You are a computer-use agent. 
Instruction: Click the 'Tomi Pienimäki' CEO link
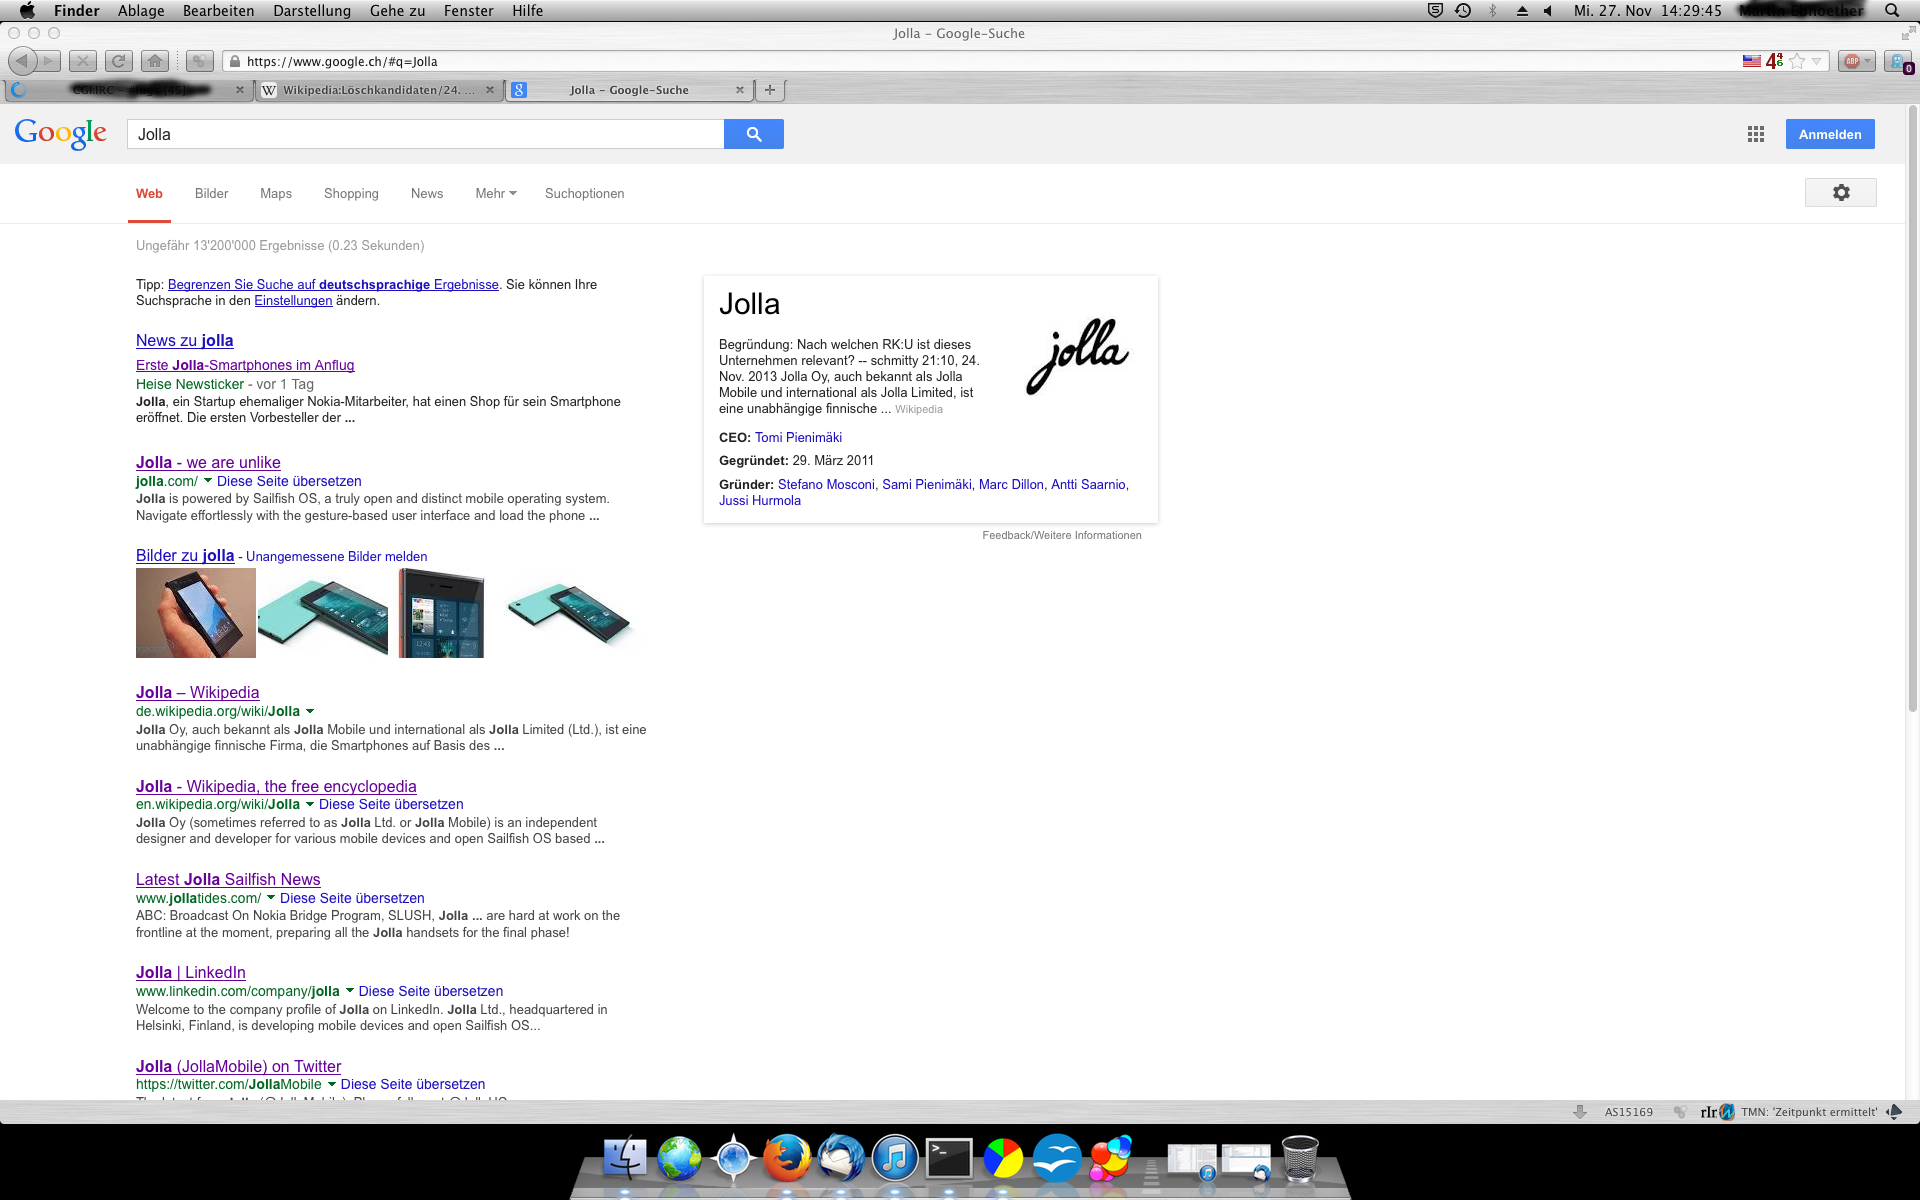pos(798,437)
